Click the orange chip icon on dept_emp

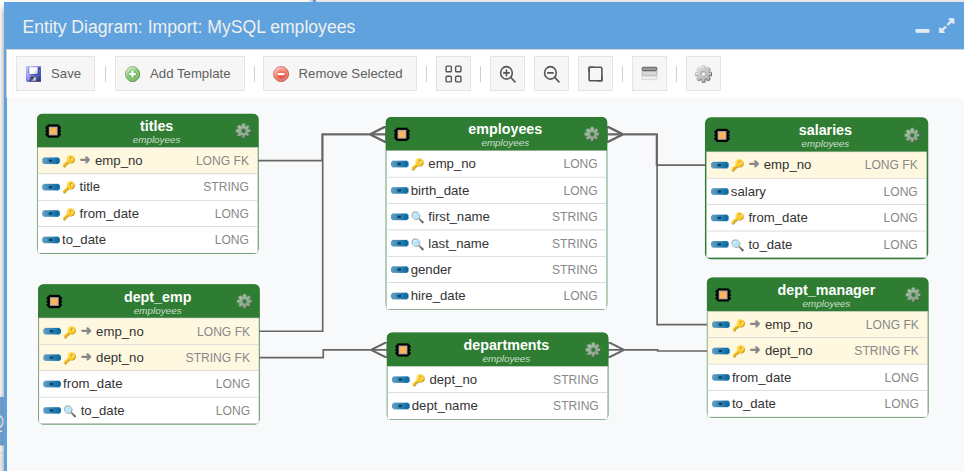point(54,301)
